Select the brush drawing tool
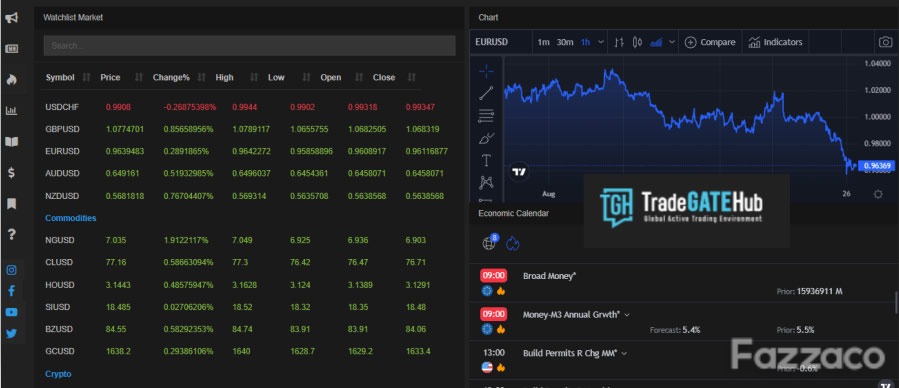The width and height of the screenshot is (899, 388). coord(486,138)
